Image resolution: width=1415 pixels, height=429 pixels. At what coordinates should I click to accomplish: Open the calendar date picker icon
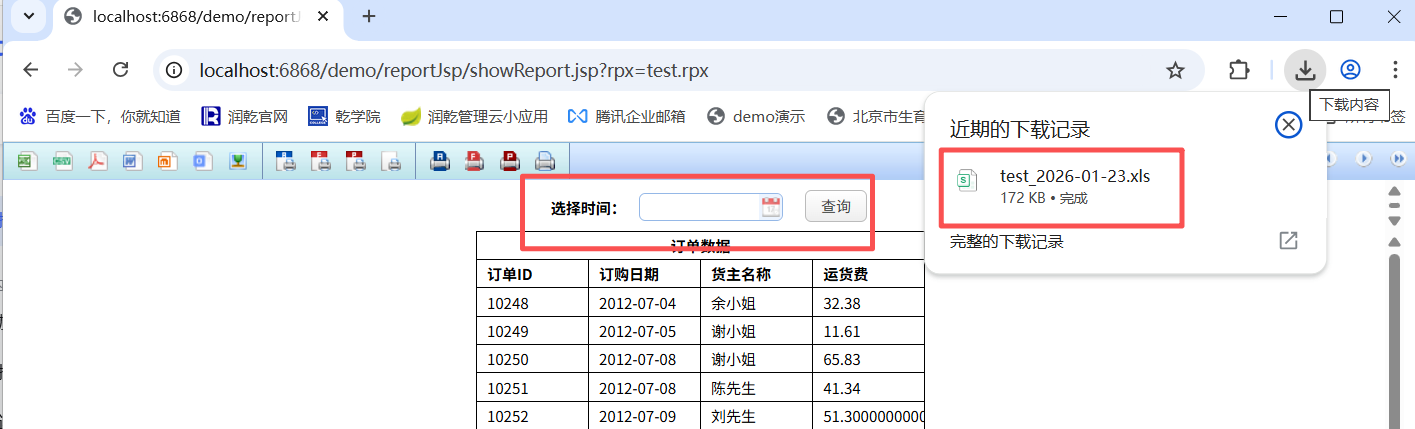[771, 207]
